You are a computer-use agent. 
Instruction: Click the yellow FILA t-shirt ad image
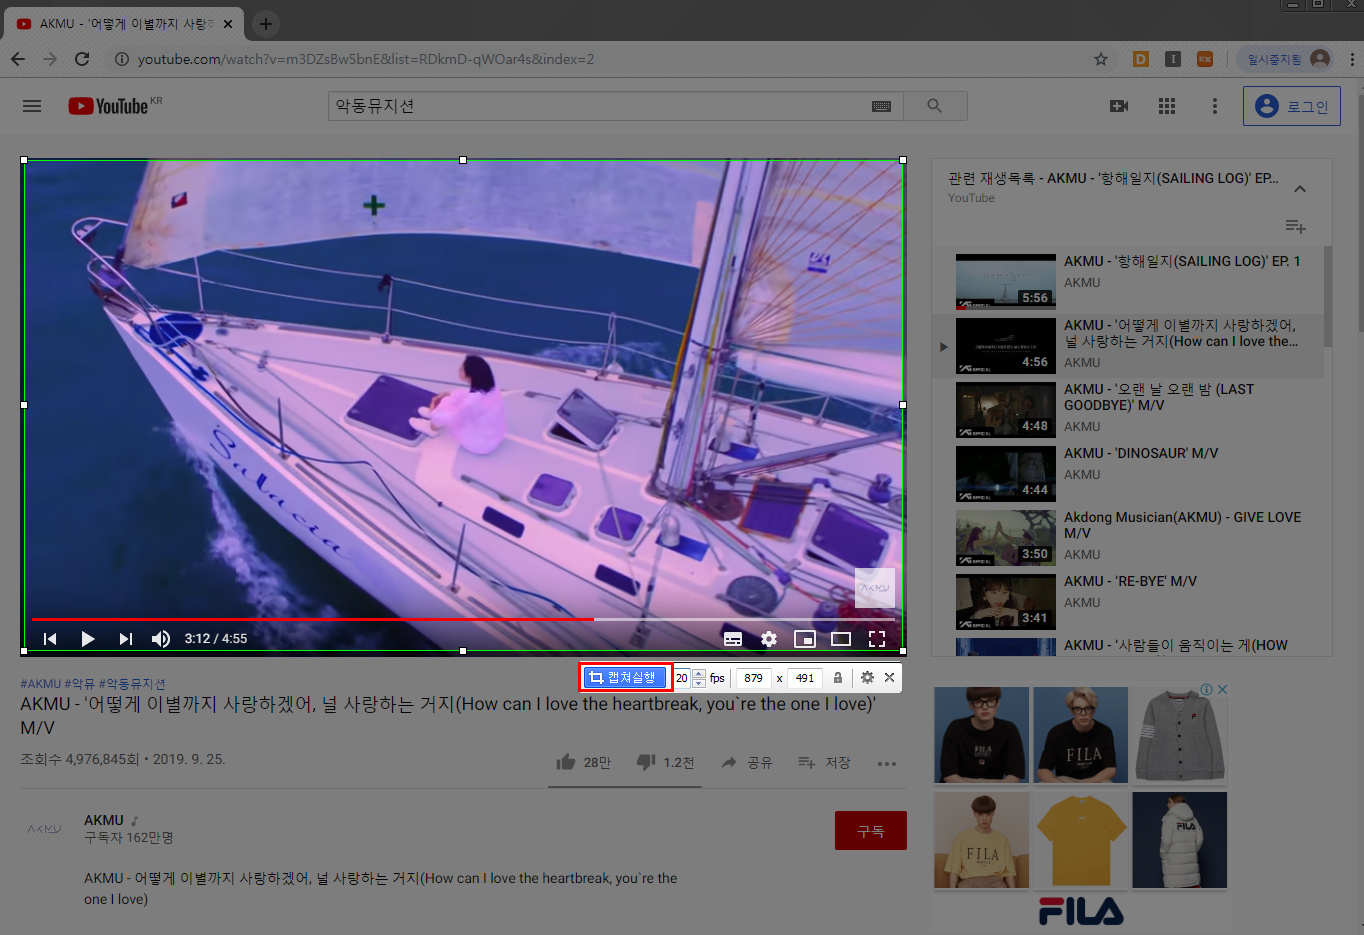pos(1080,839)
